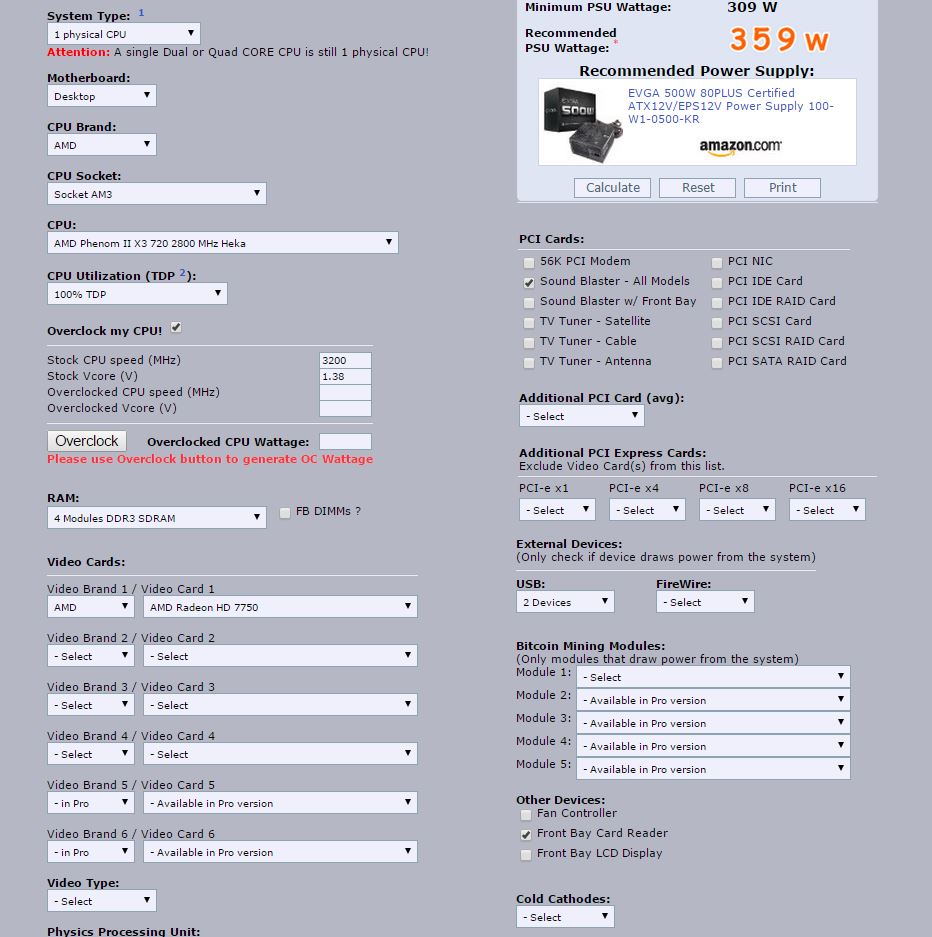Click the Overclocked CPU speed field

tap(345, 392)
